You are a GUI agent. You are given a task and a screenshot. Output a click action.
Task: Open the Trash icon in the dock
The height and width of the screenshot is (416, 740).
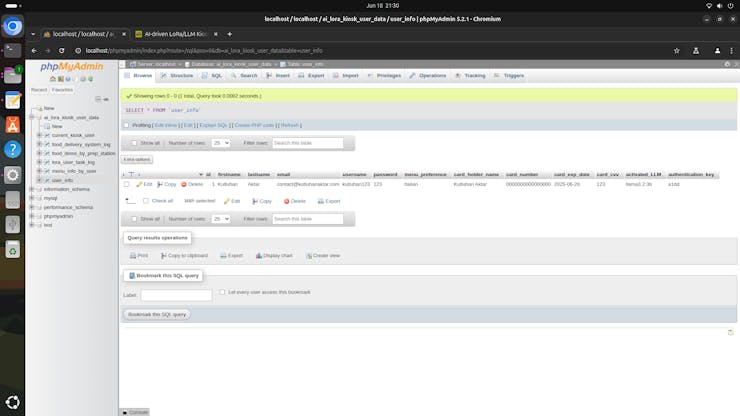pyautogui.click(x=13, y=250)
